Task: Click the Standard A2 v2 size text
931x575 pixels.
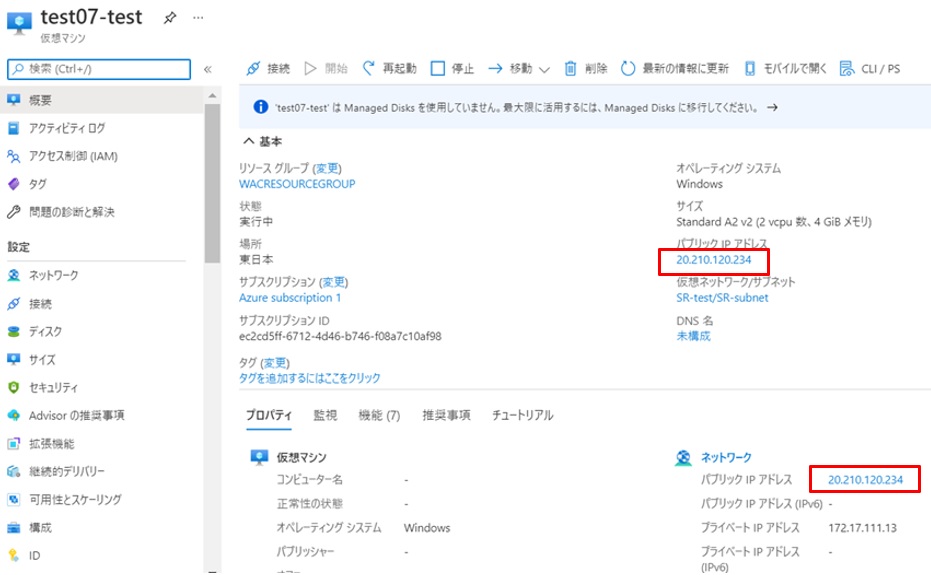Action: coord(774,222)
